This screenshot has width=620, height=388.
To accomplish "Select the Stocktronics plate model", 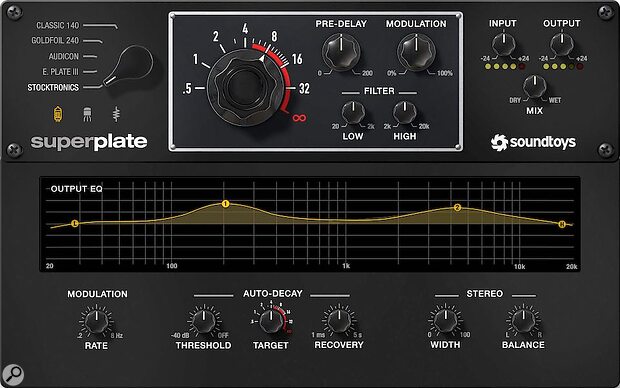I will 53,87.
